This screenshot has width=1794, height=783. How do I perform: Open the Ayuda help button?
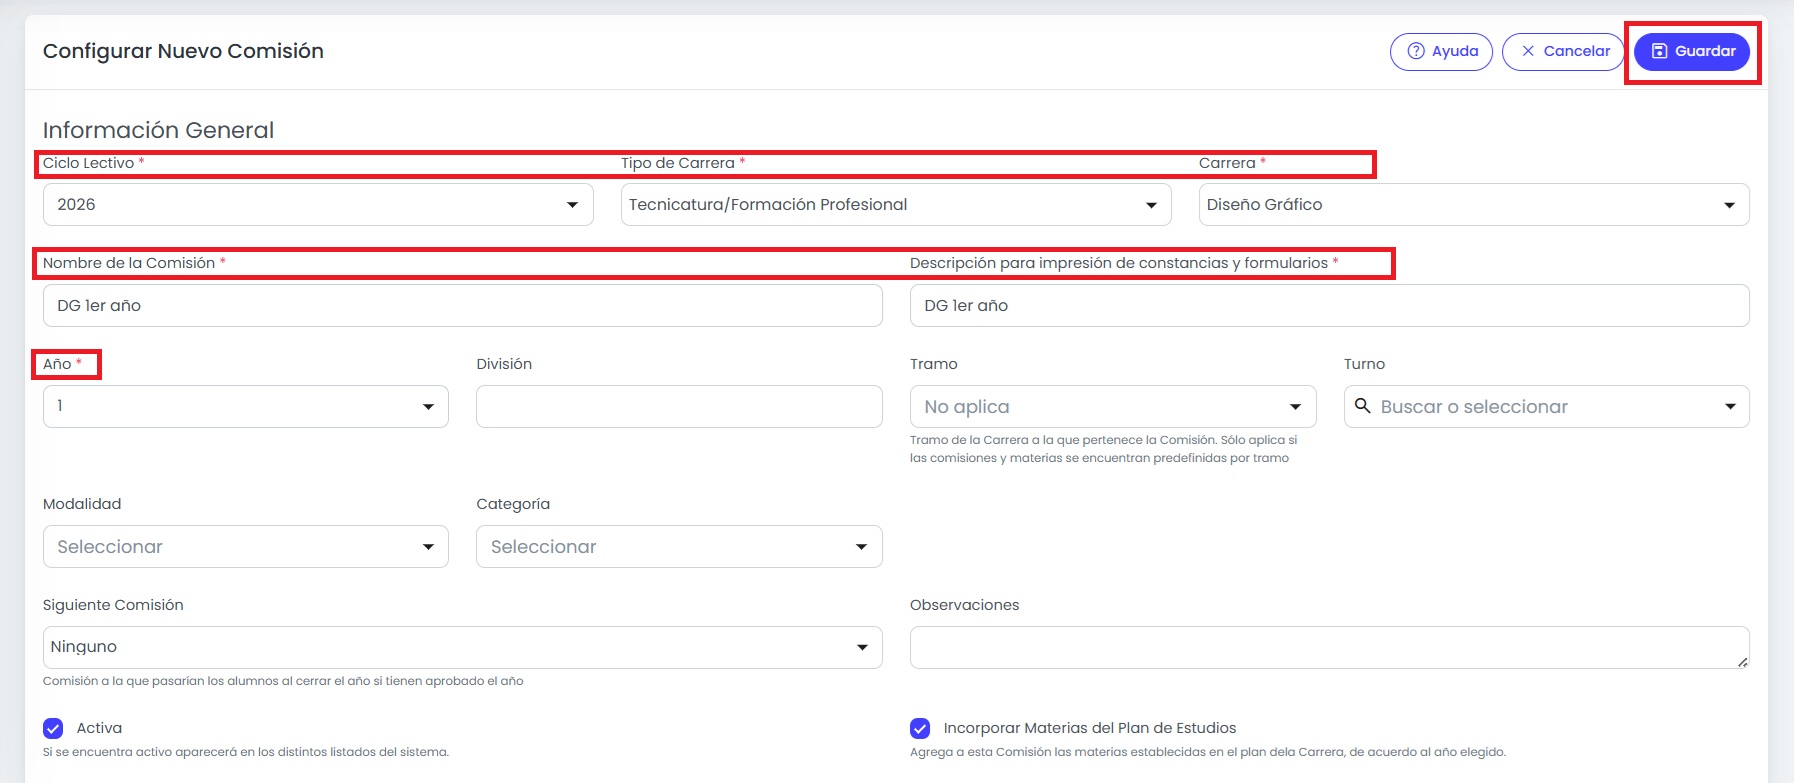coord(1441,51)
